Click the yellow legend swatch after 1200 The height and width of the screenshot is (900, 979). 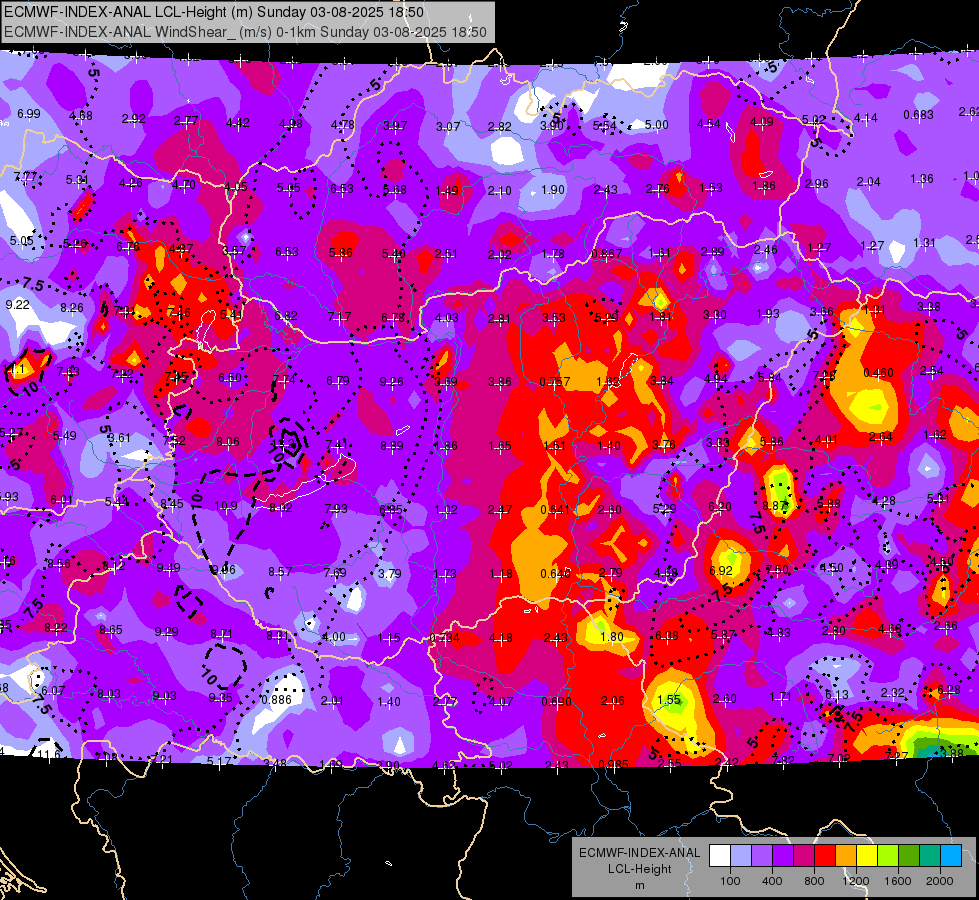point(867,855)
